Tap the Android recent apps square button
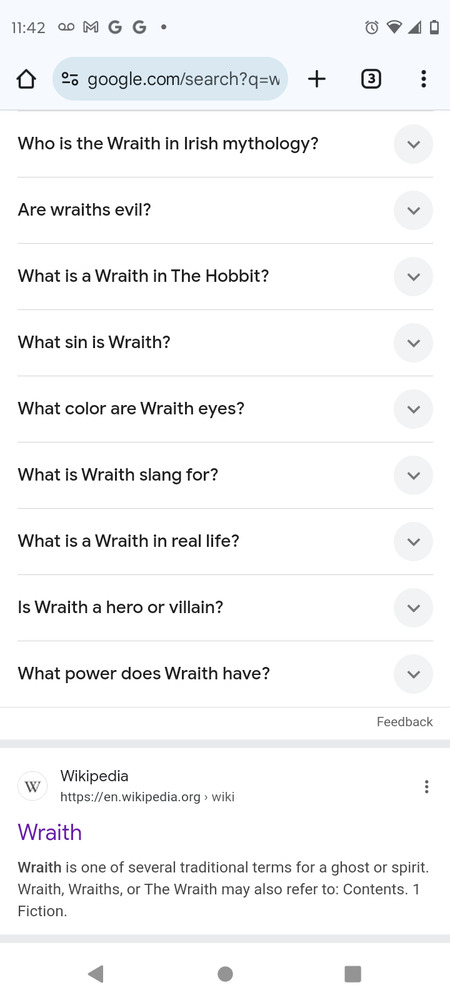Screen dimensions: 450x1000 point(352,973)
